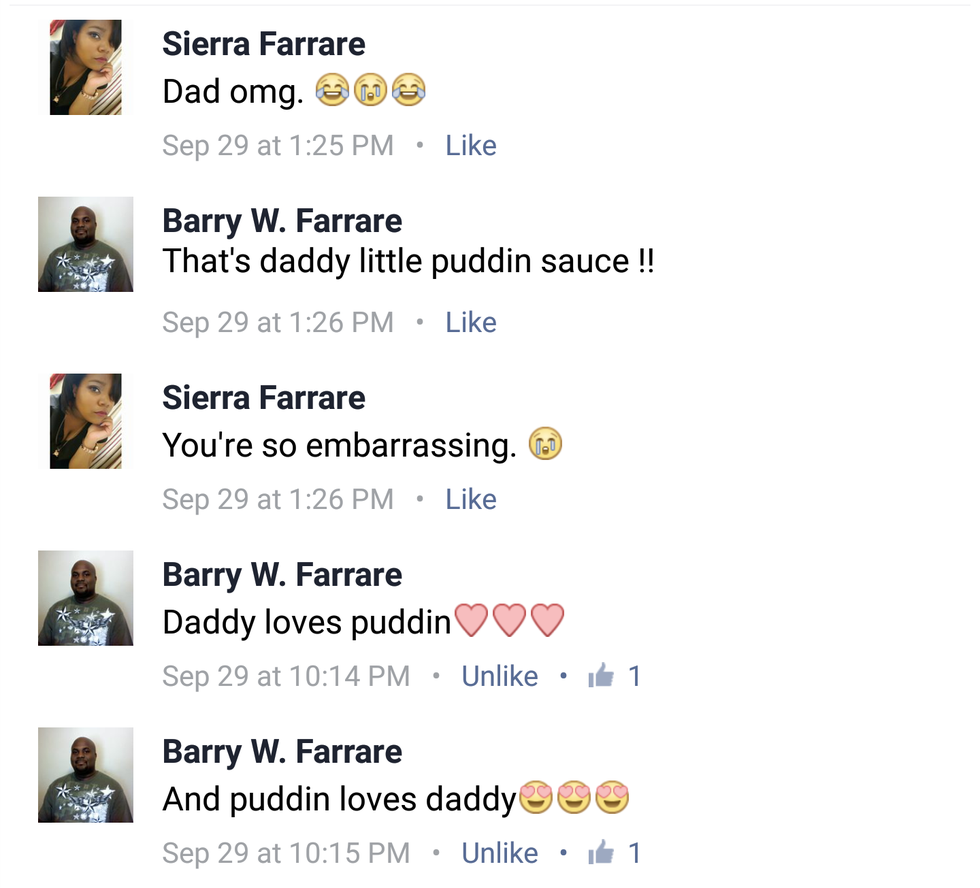
Task: Open Sierra Farrare's name on 'Dad omg' comment
Action: [264, 44]
